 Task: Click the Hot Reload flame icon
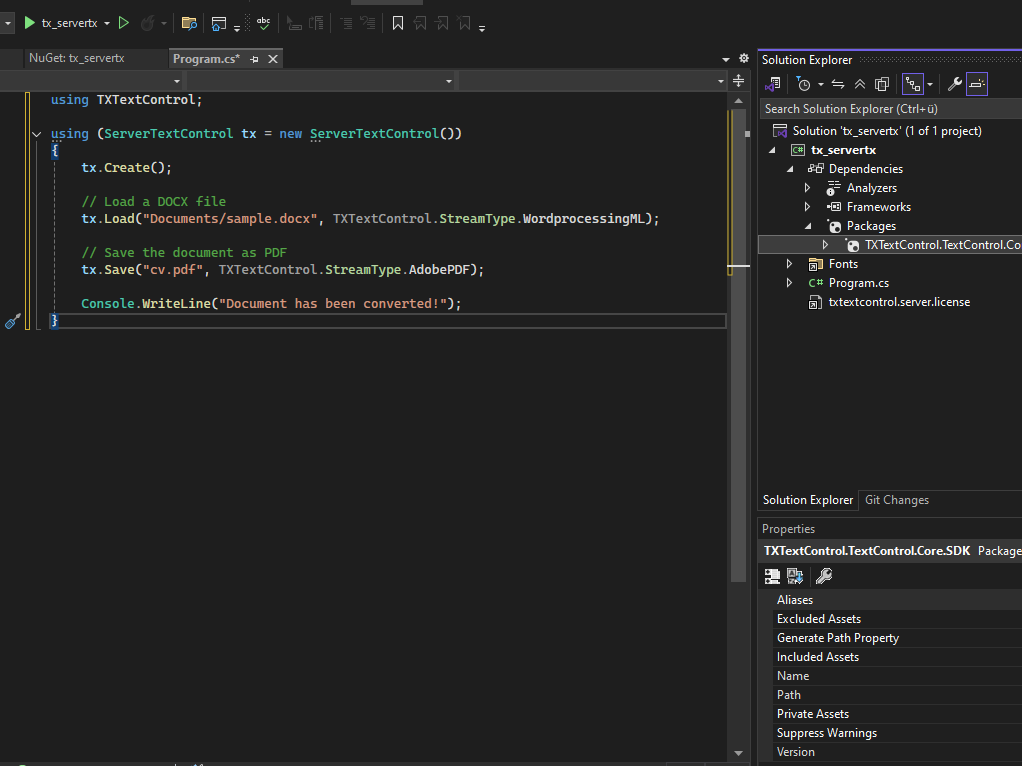tap(148, 23)
